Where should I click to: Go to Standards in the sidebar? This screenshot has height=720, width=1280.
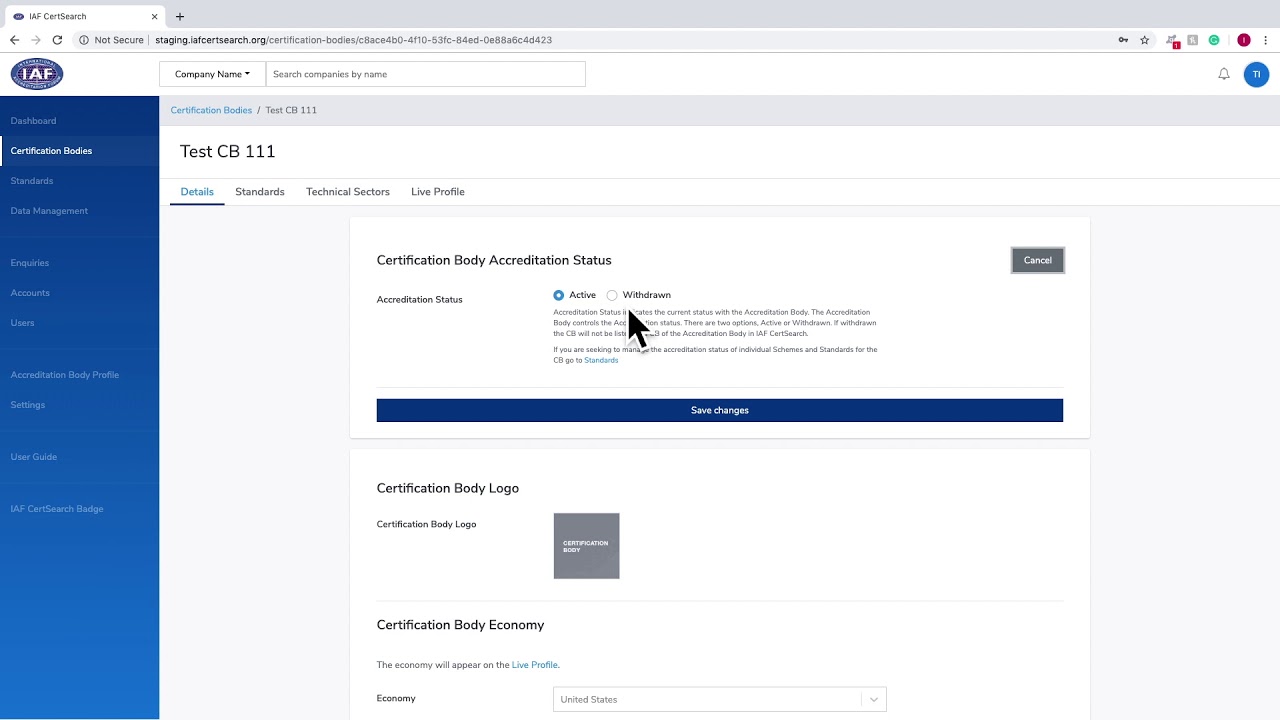[32, 181]
